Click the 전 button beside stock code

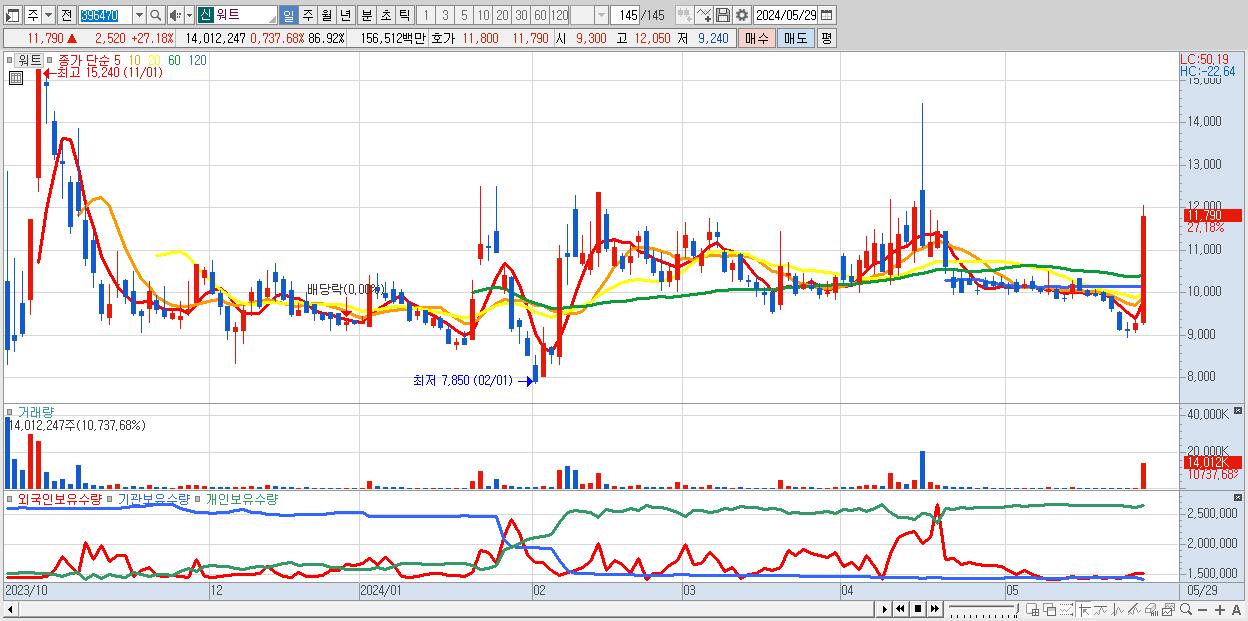tap(66, 16)
